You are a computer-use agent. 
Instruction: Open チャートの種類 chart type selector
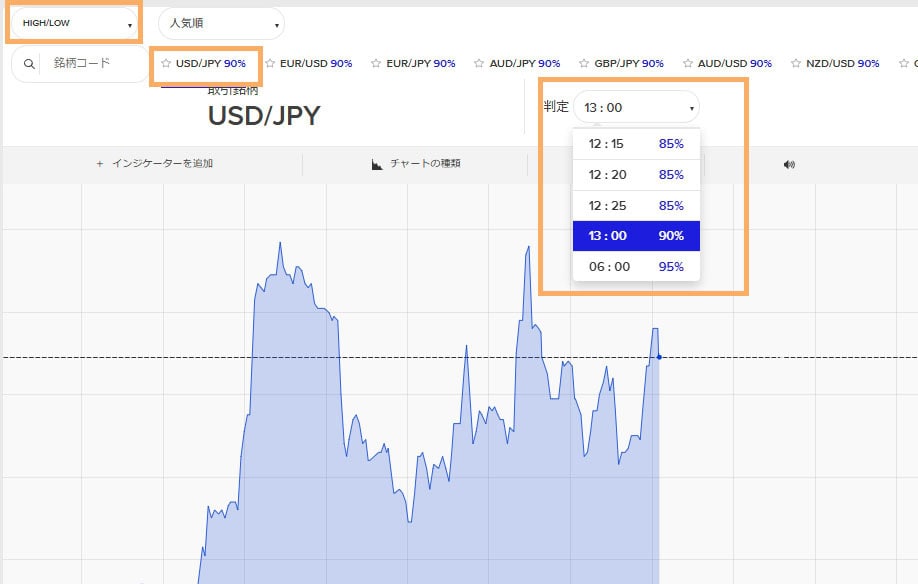coord(425,164)
